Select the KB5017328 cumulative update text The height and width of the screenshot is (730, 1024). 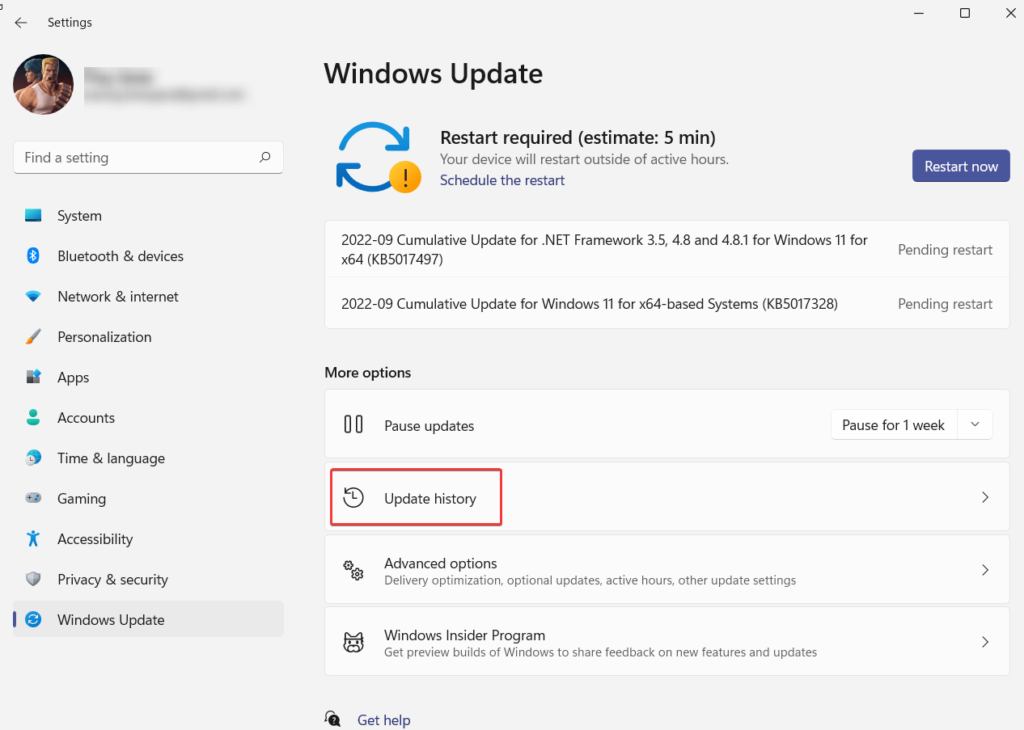click(x=589, y=304)
